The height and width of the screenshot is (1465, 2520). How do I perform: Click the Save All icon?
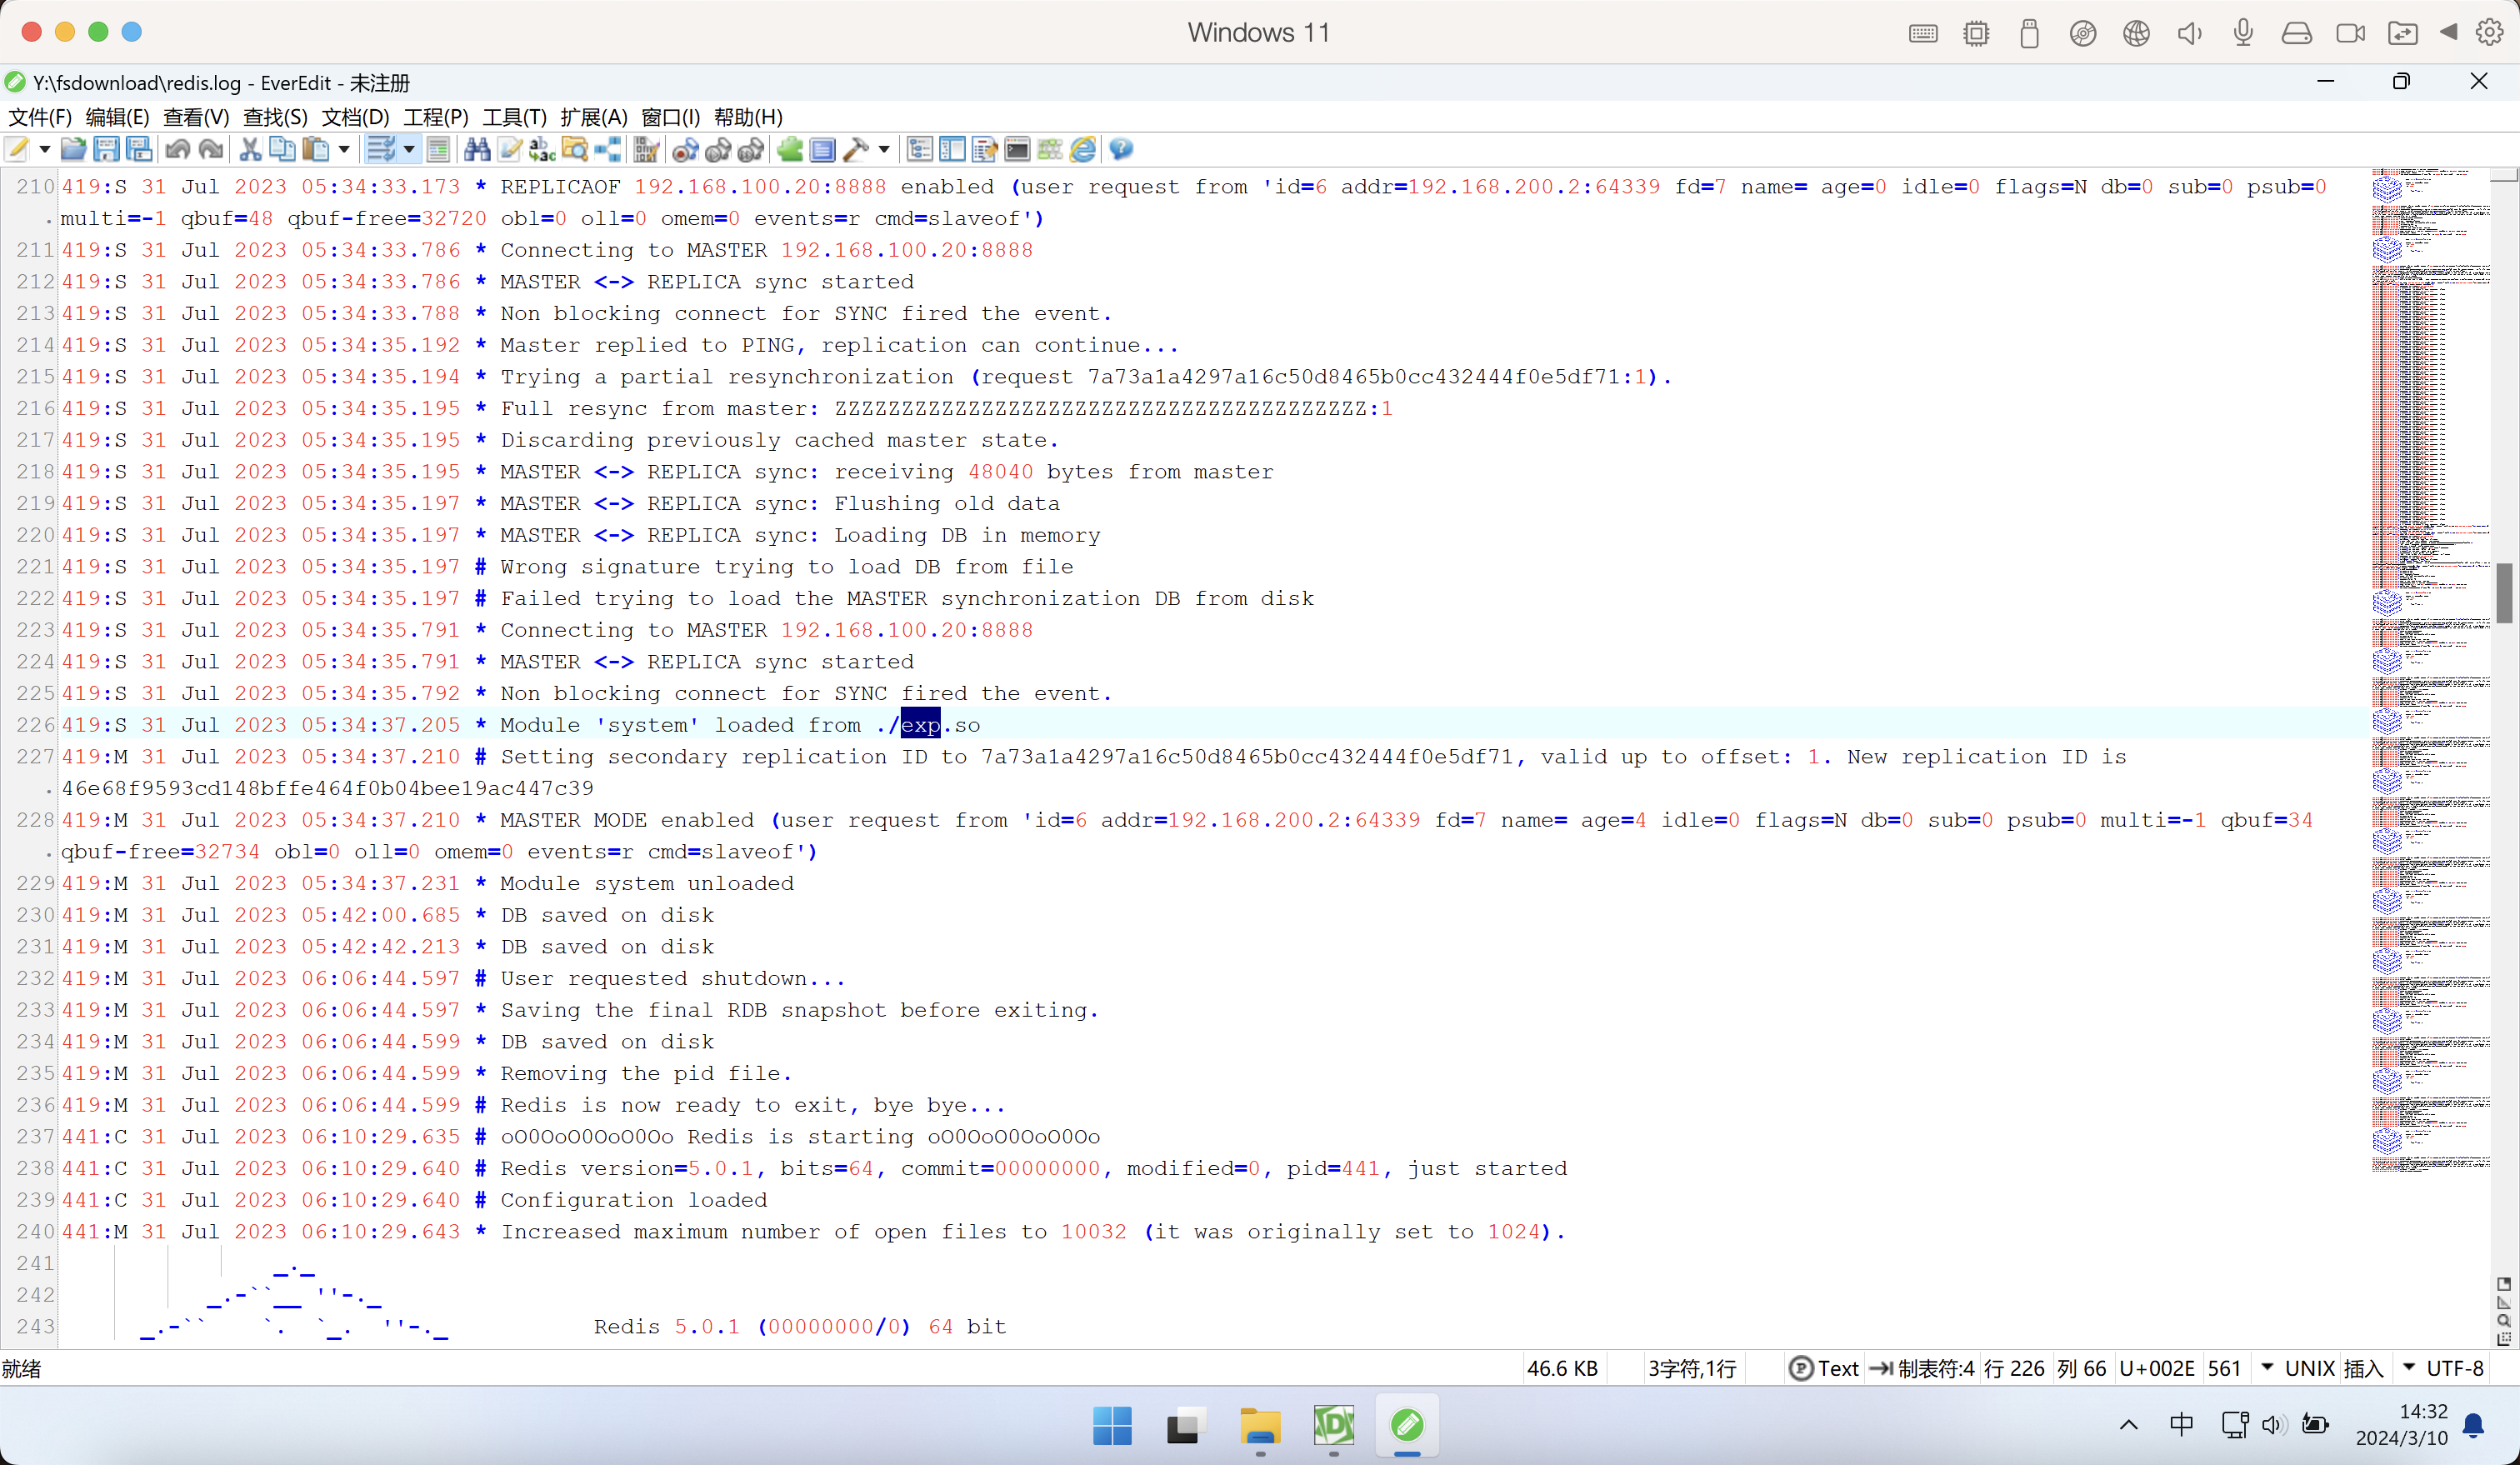click(x=140, y=150)
